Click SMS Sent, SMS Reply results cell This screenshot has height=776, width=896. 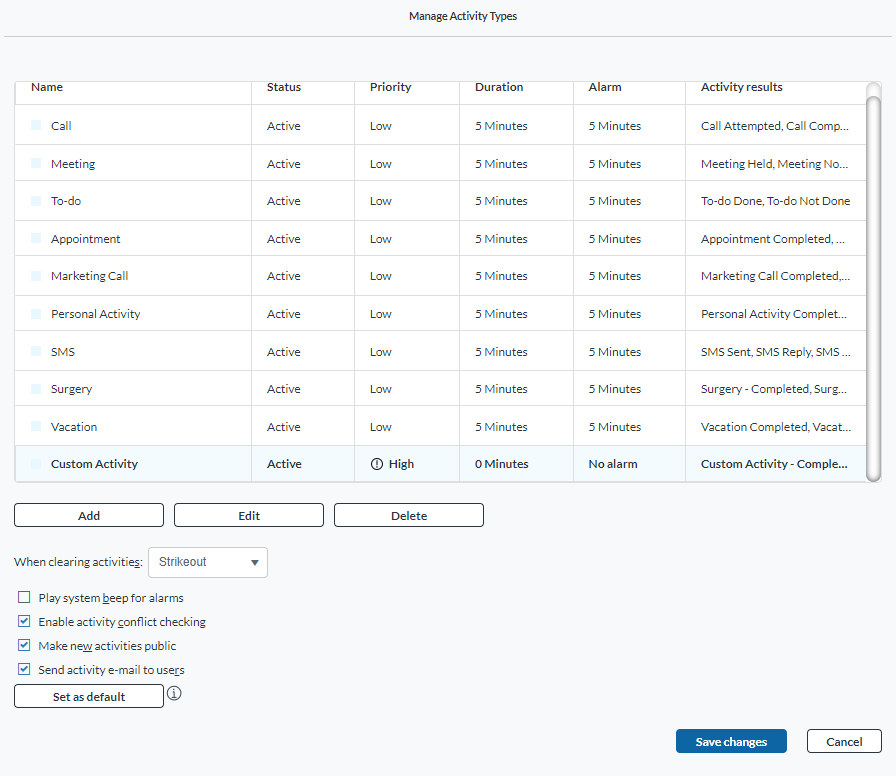776,352
